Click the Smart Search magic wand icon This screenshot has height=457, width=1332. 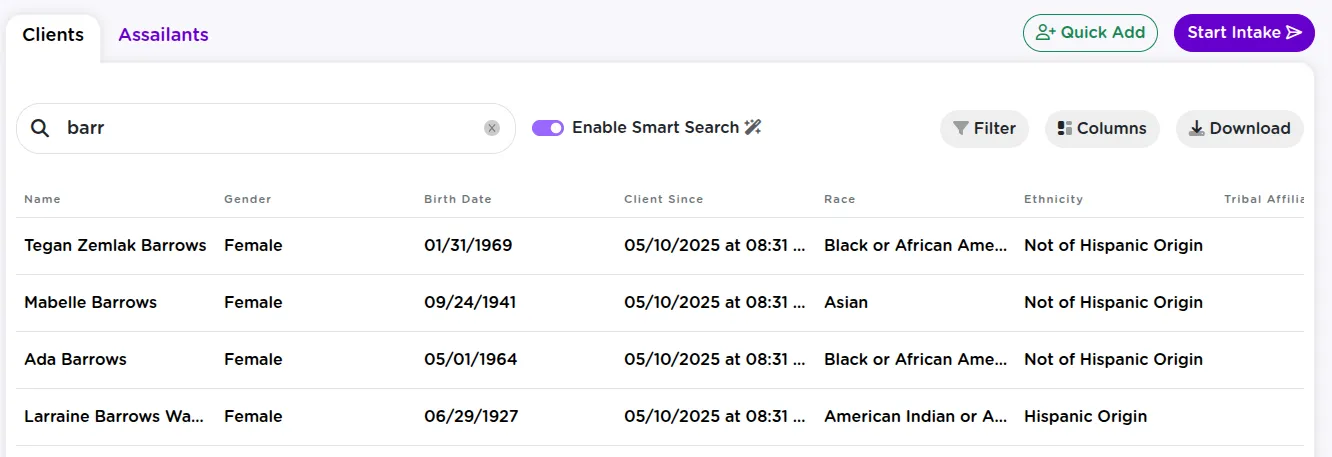pos(753,127)
